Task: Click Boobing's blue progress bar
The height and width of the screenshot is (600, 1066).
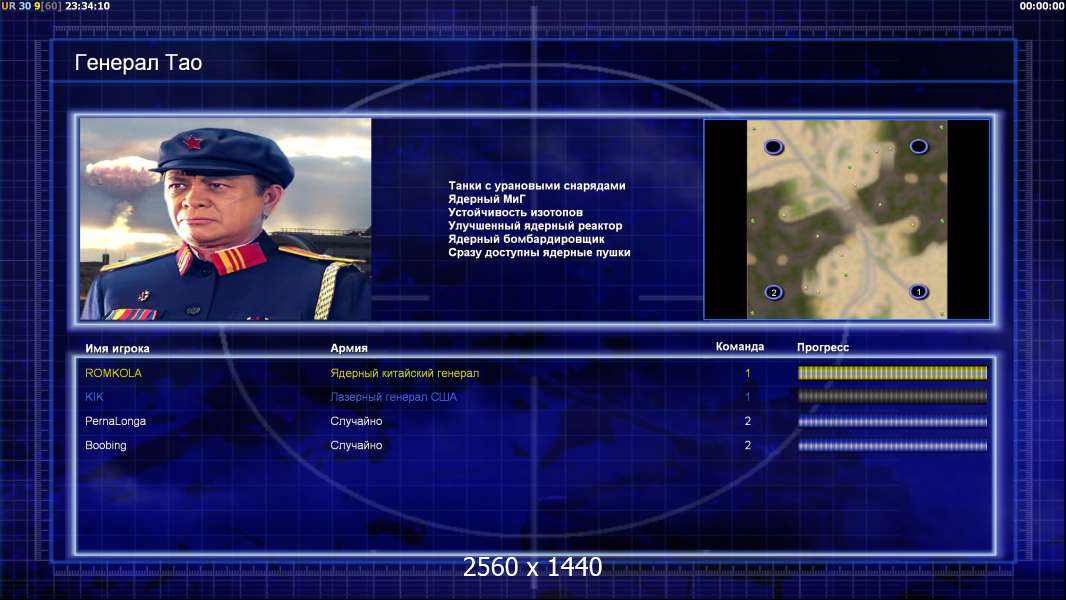Action: pyautogui.click(x=893, y=446)
